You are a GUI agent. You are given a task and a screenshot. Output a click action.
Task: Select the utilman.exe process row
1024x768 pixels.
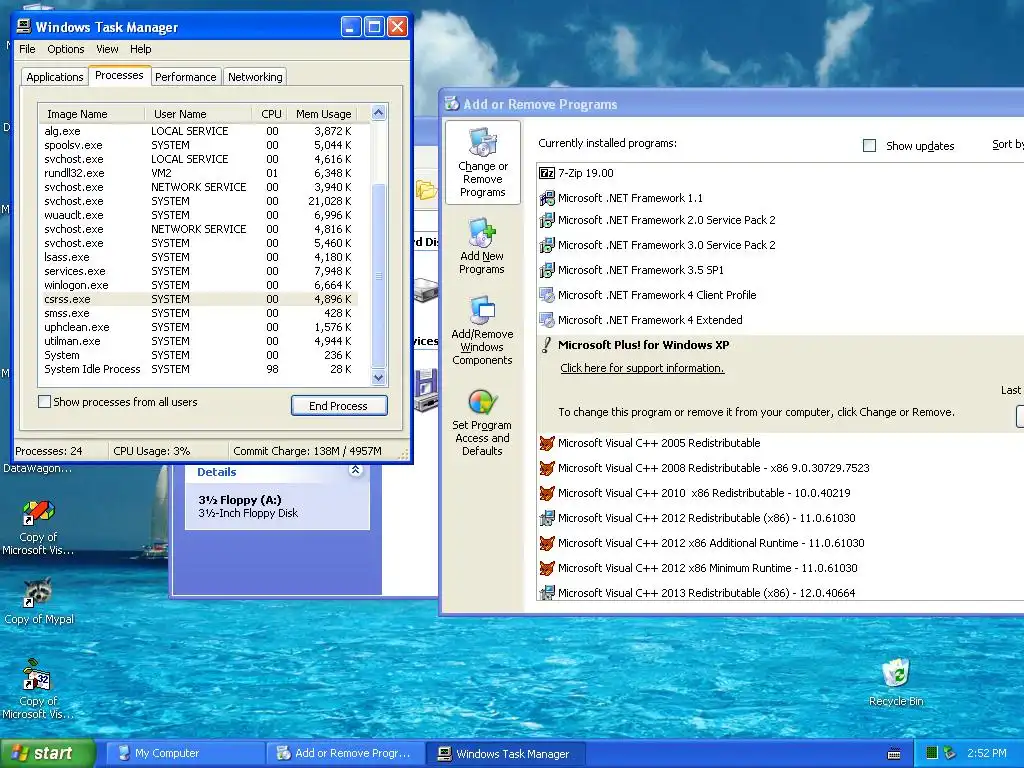click(199, 341)
